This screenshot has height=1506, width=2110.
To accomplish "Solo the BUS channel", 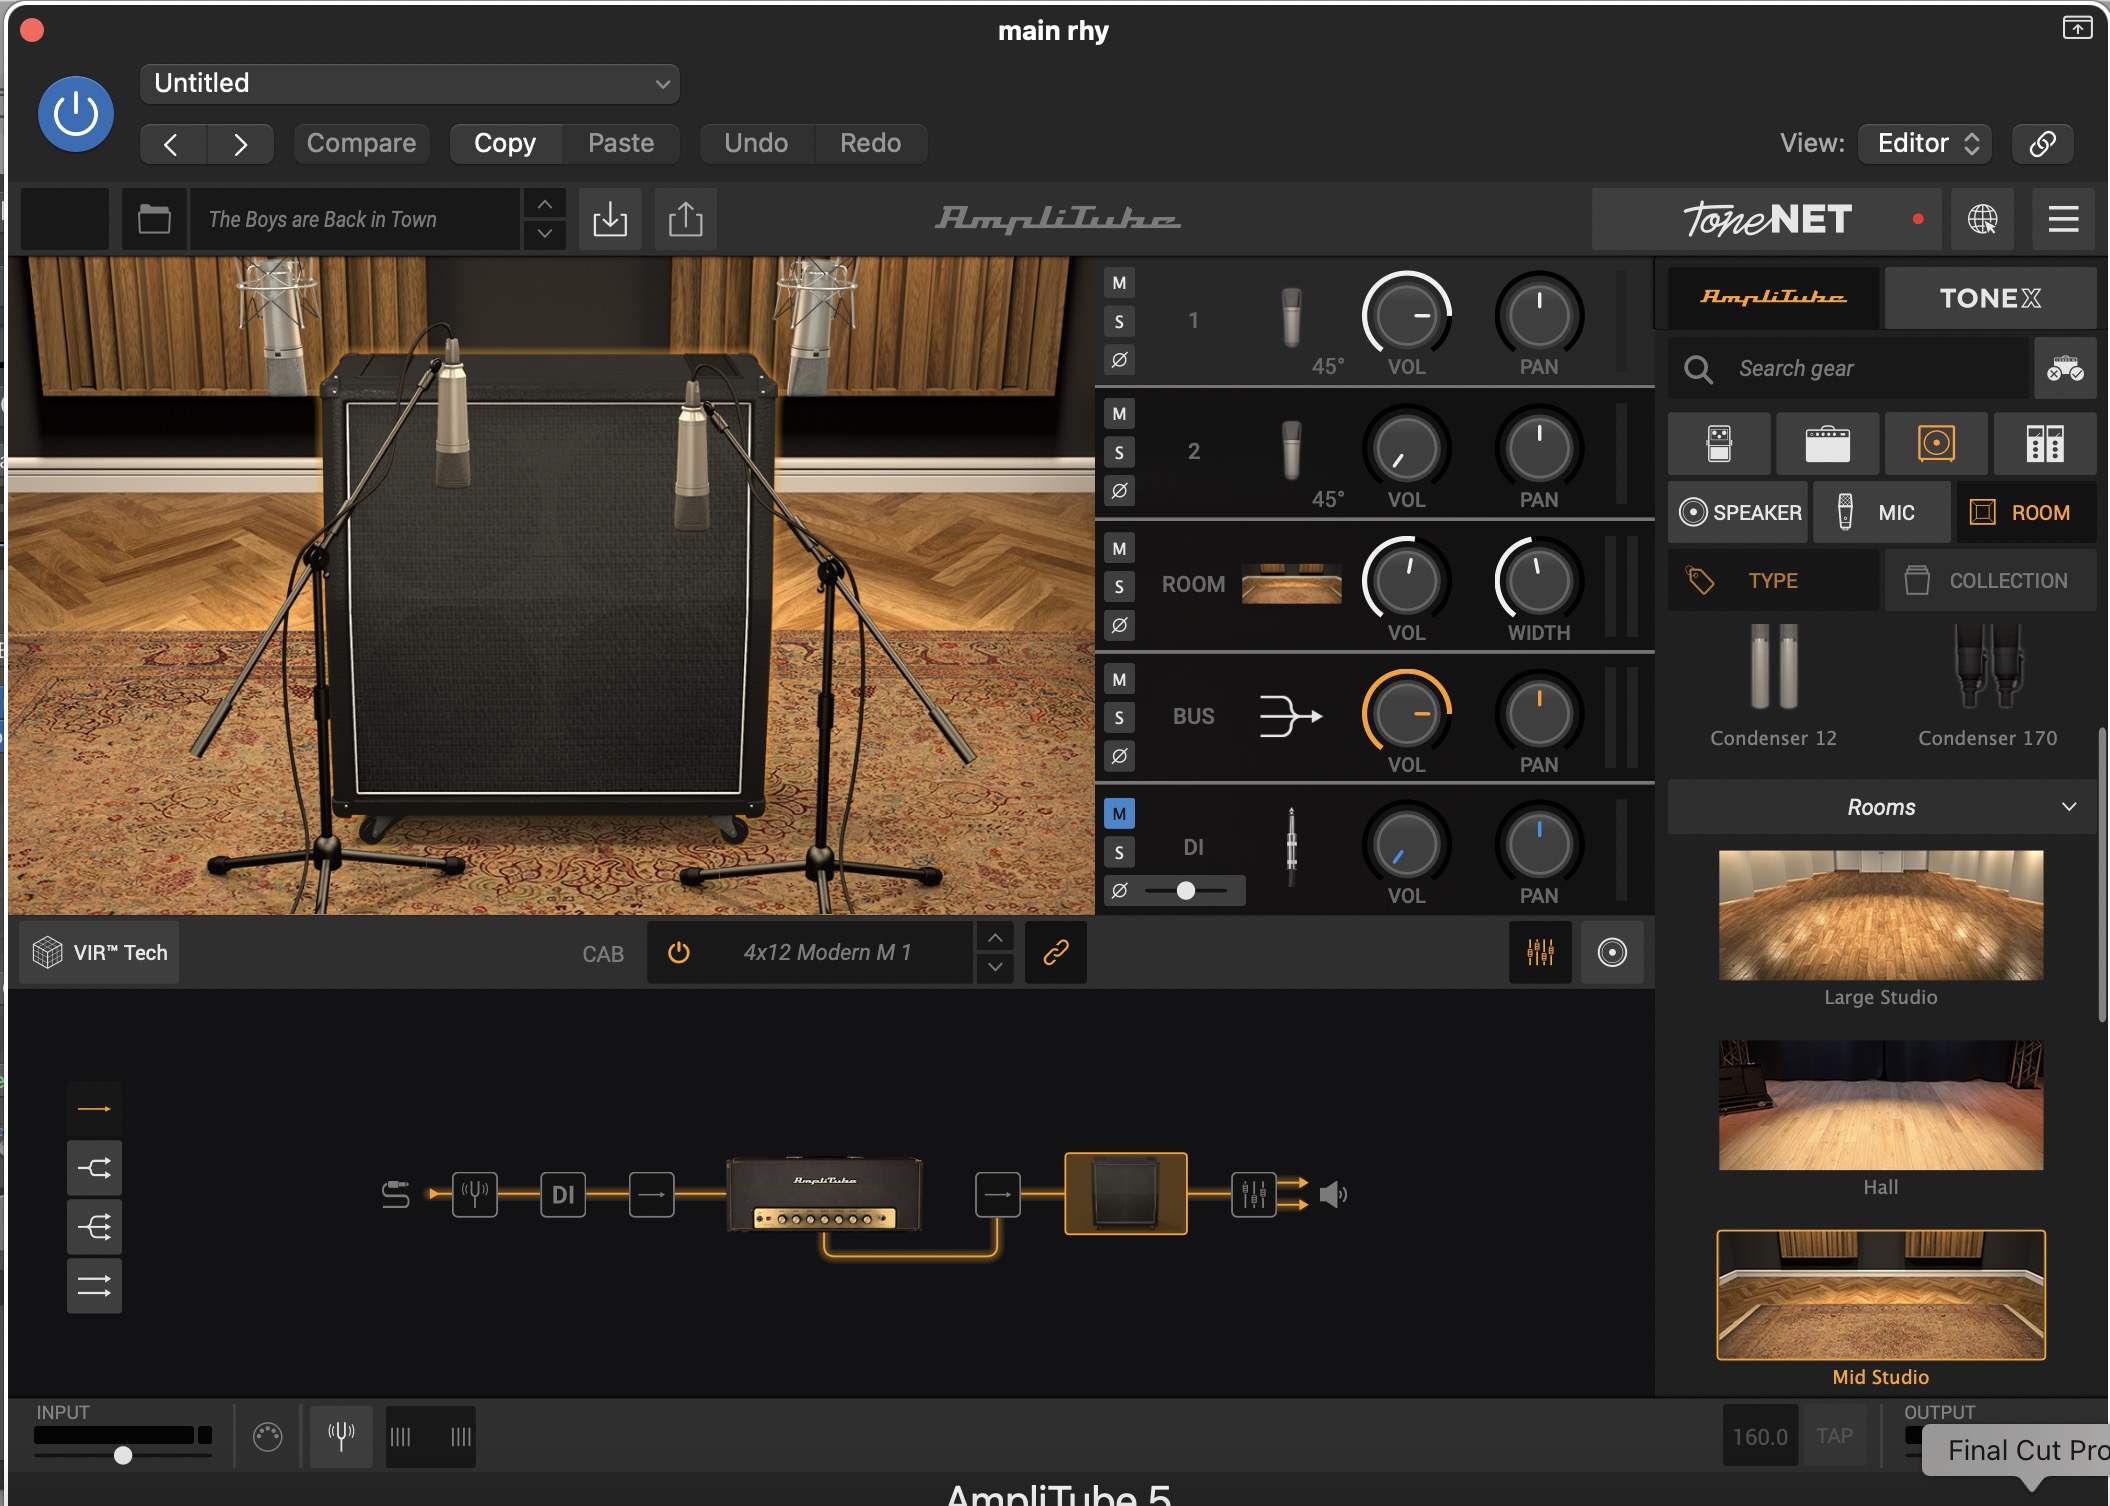I will coord(1119,718).
